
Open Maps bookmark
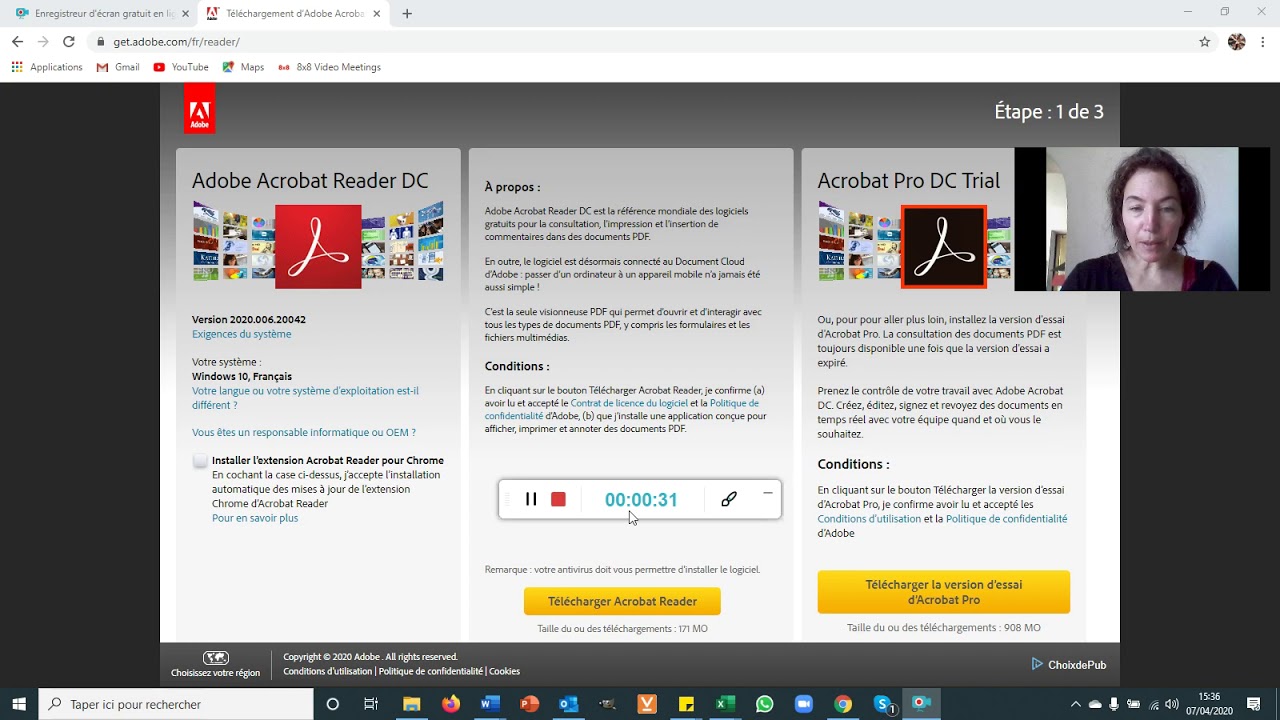(x=243, y=67)
